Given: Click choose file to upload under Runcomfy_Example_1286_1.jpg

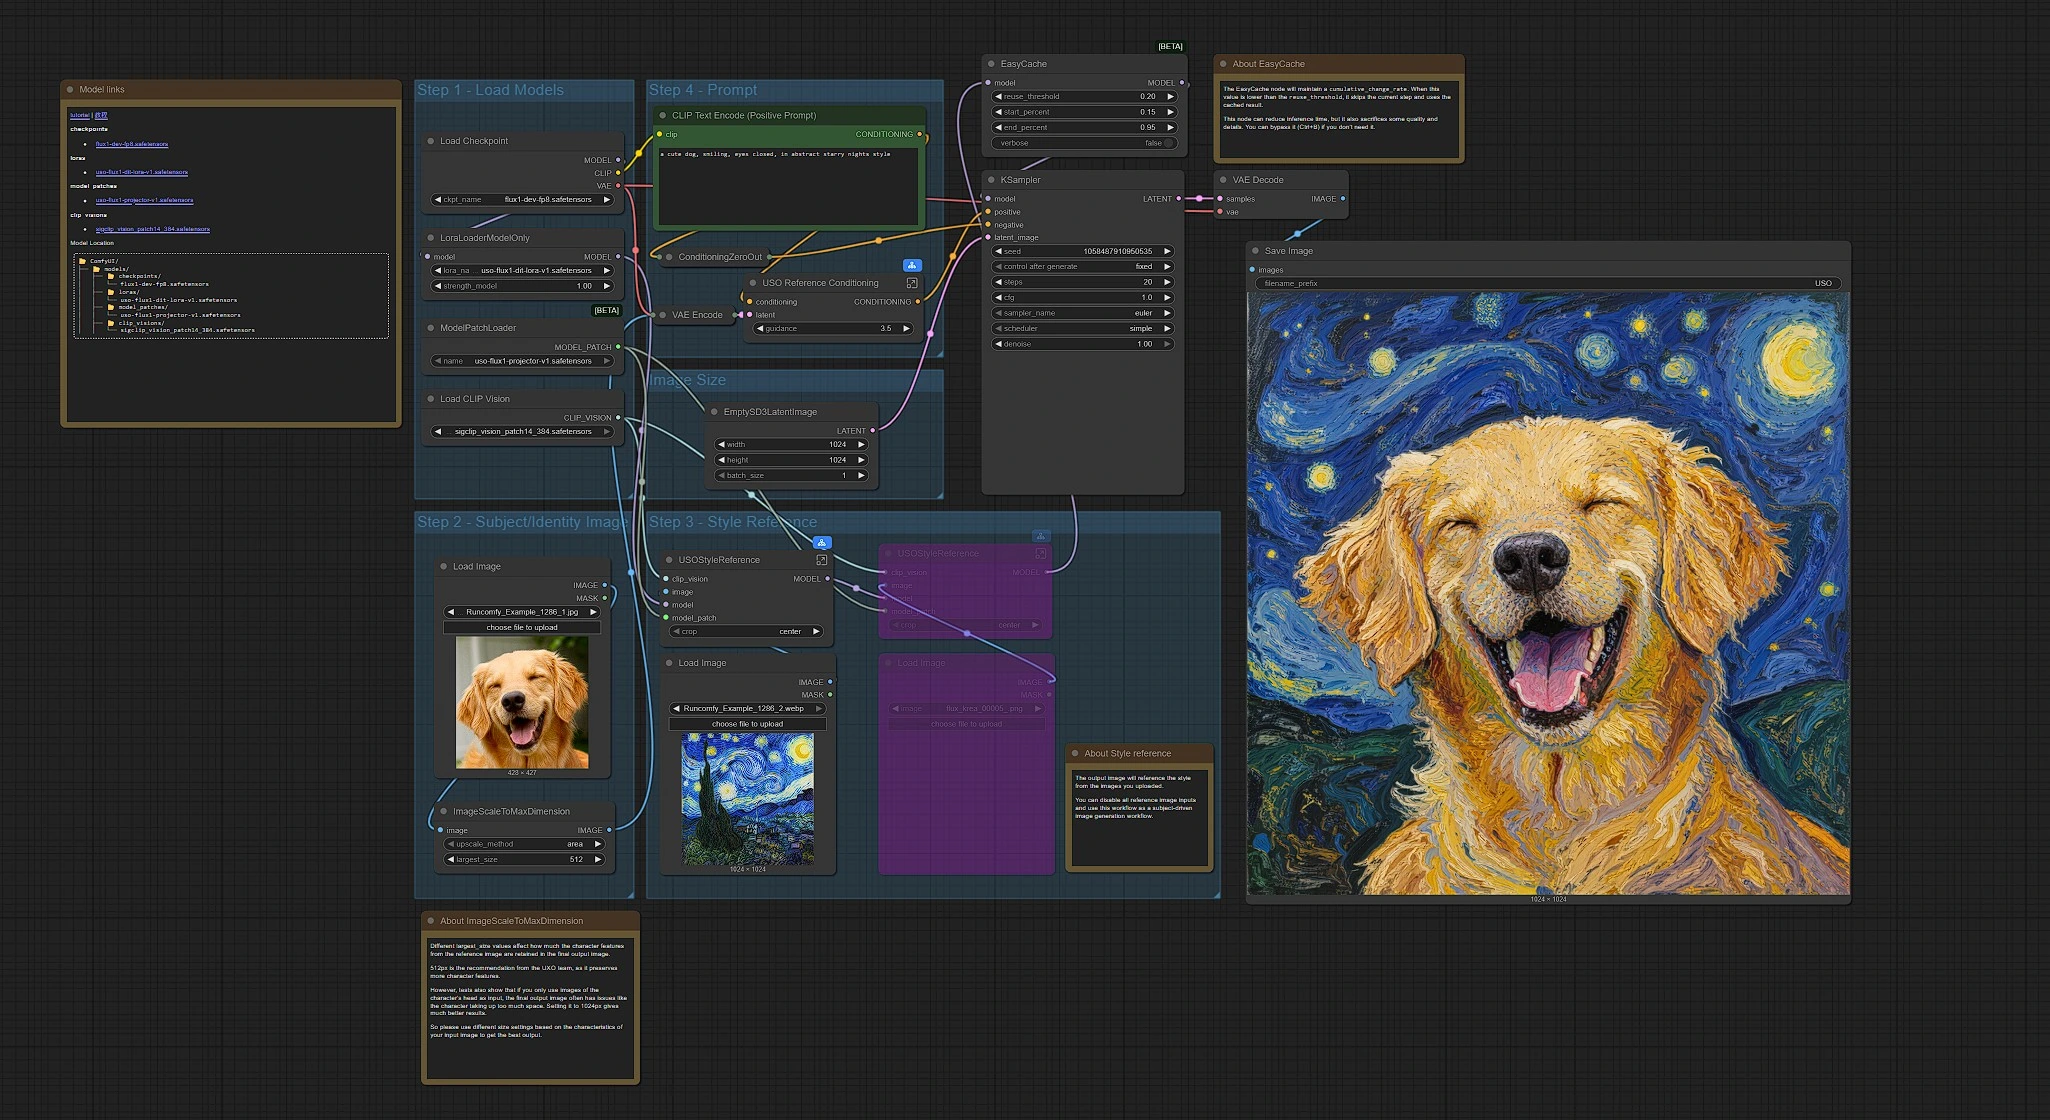Looking at the screenshot, I should pos(522,628).
